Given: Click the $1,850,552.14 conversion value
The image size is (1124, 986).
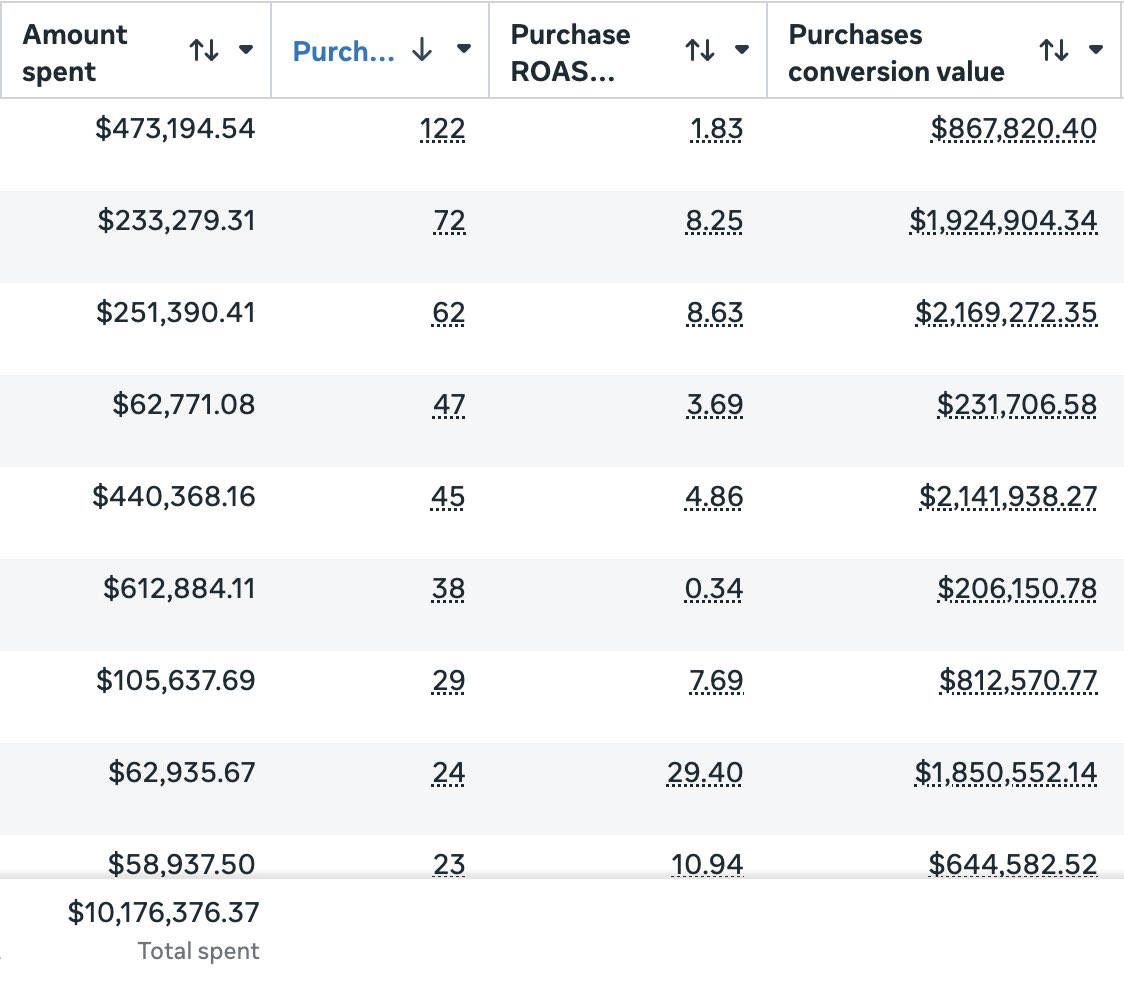Looking at the screenshot, I should [x=1006, y=773].
